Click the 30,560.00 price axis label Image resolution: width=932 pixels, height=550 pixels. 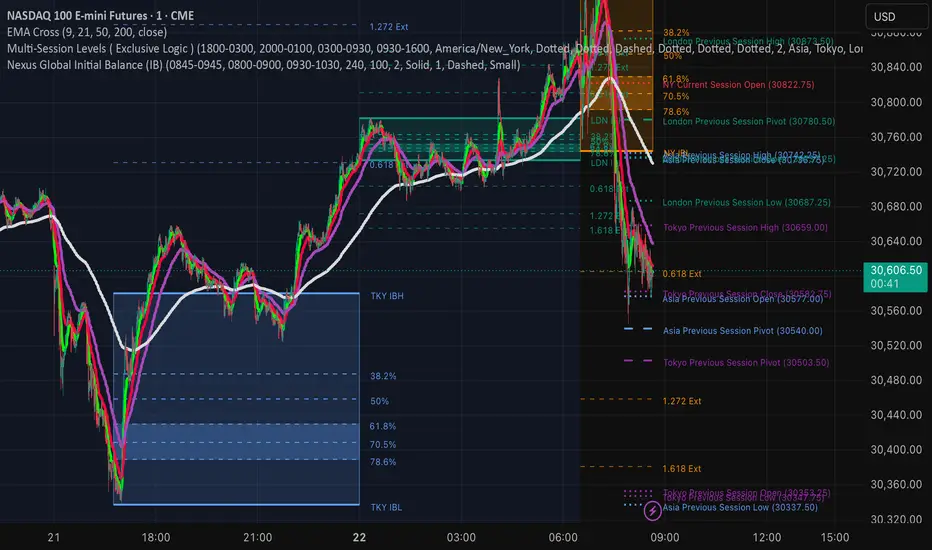tap(896, 311)
